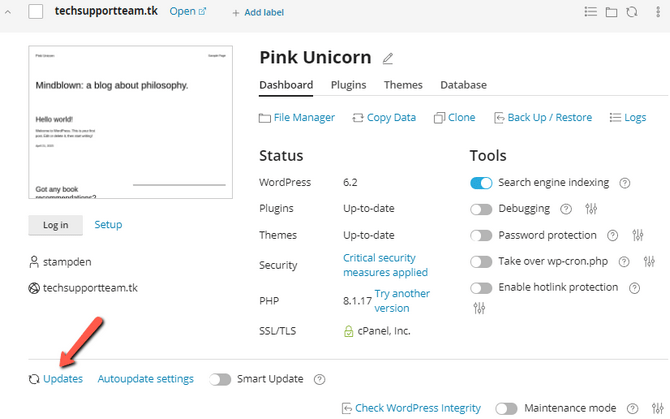Screen dimensions: 670x419
Task: Switch to list view icon at top right
Action: [x=590, y=12]
